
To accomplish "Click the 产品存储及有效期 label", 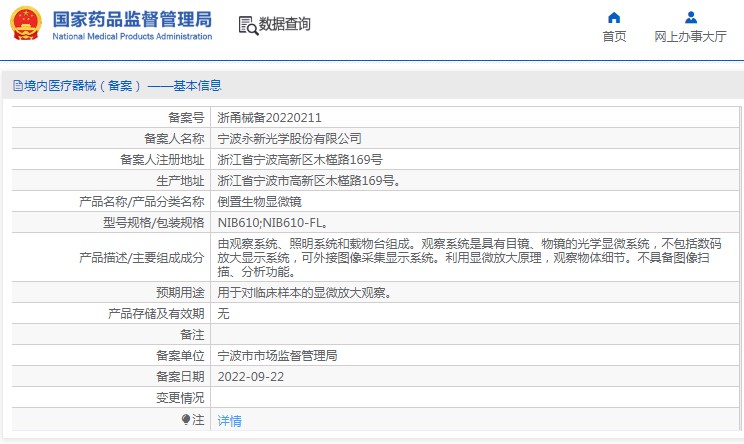I will tap(156, 314).
